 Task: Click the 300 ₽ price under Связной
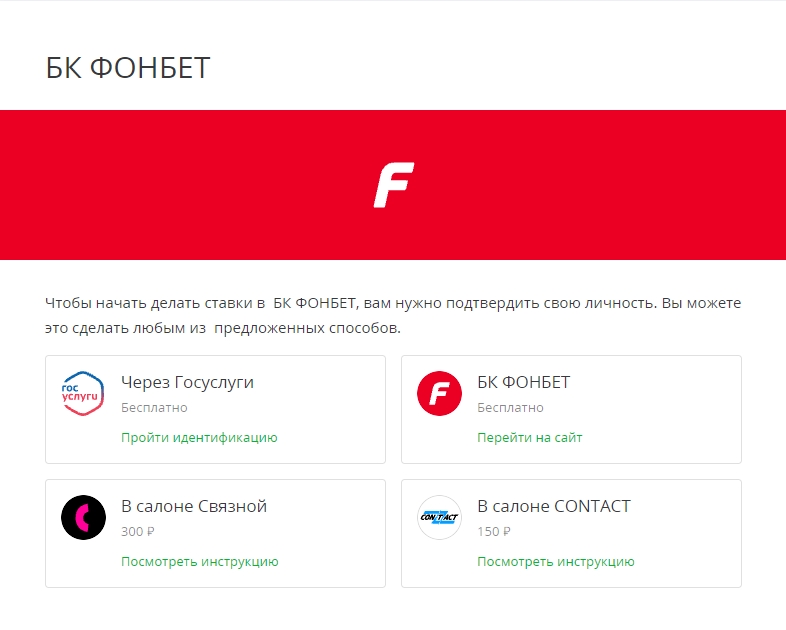138,532
